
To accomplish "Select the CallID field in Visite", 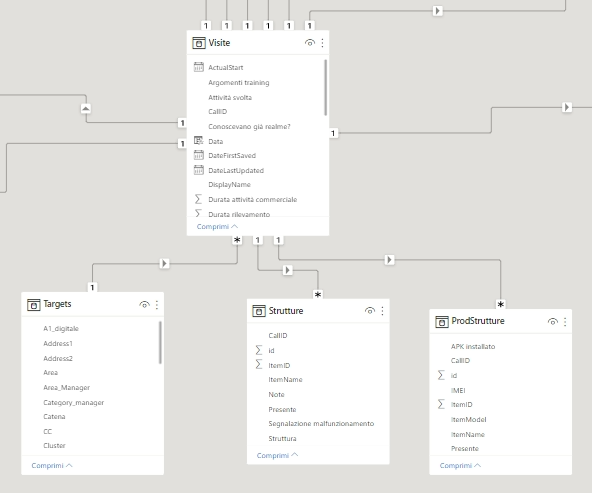I will tap(217, 111).
